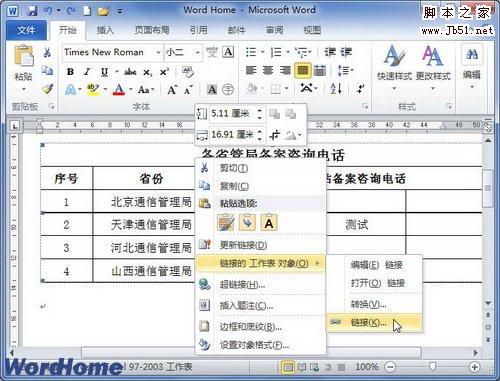500x381 pixels.
Task: Switch to the 插入 Insert tab
Action: point(105,30)
